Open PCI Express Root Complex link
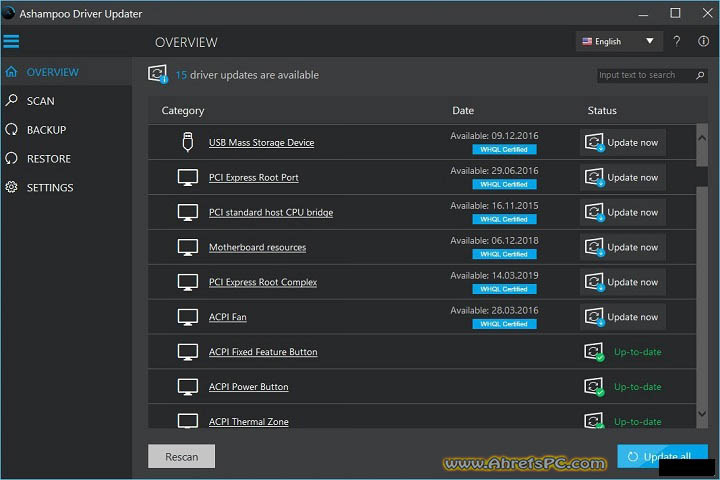The width and height of the screenshot is (720, 480). 263,282
